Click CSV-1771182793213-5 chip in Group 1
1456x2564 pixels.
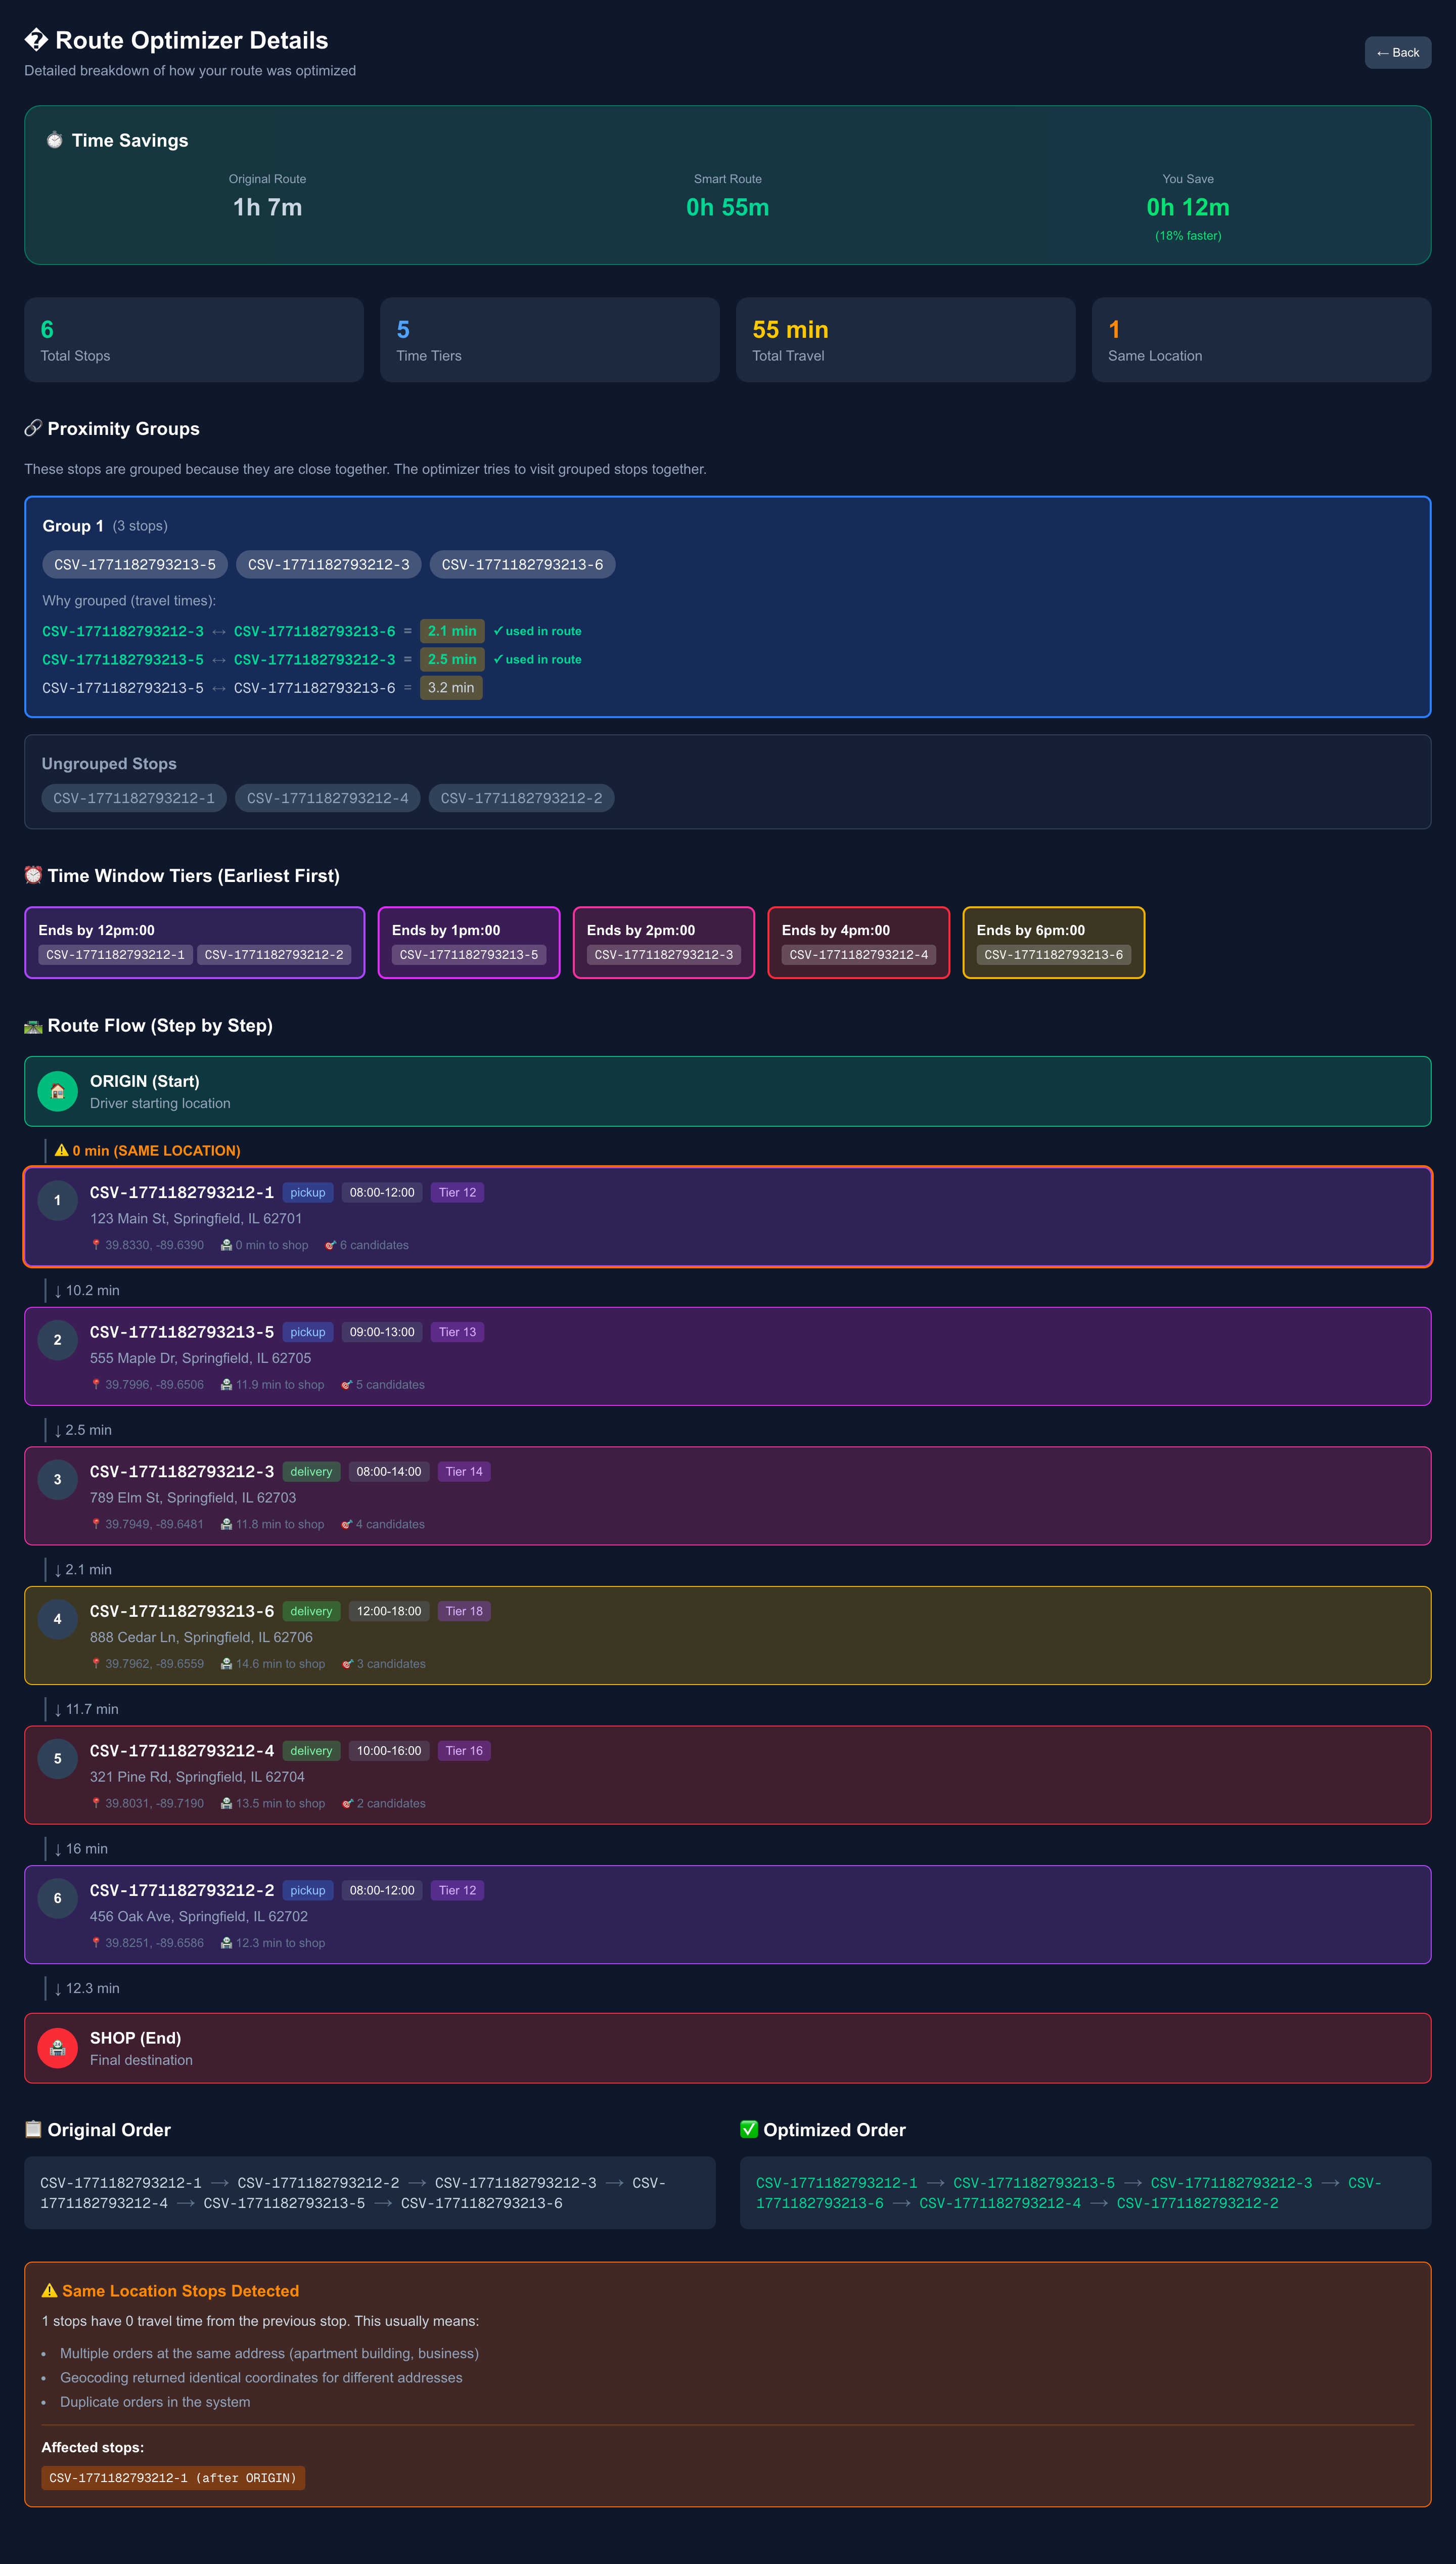134,564
